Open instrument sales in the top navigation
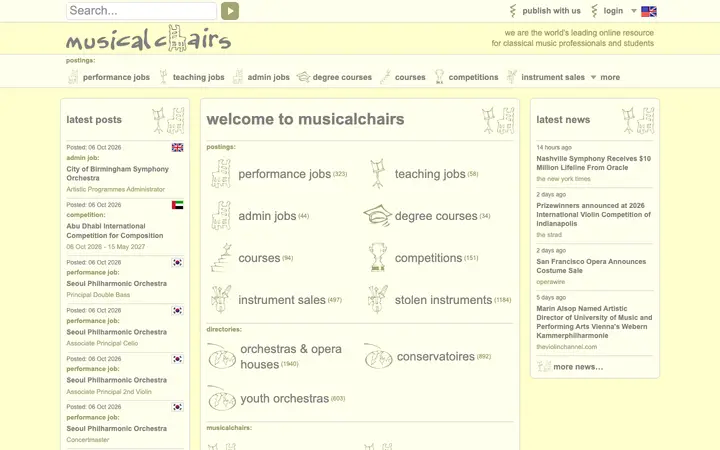Viewport: 720px width, 450px height. click(553, 77)
